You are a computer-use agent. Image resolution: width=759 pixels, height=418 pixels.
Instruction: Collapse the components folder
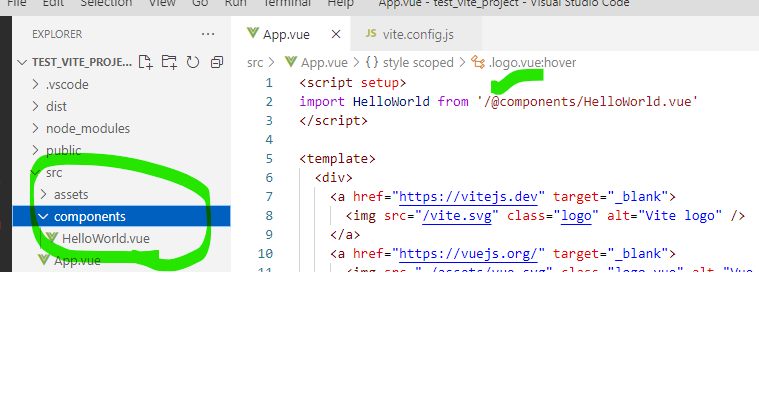pos(44,216)
